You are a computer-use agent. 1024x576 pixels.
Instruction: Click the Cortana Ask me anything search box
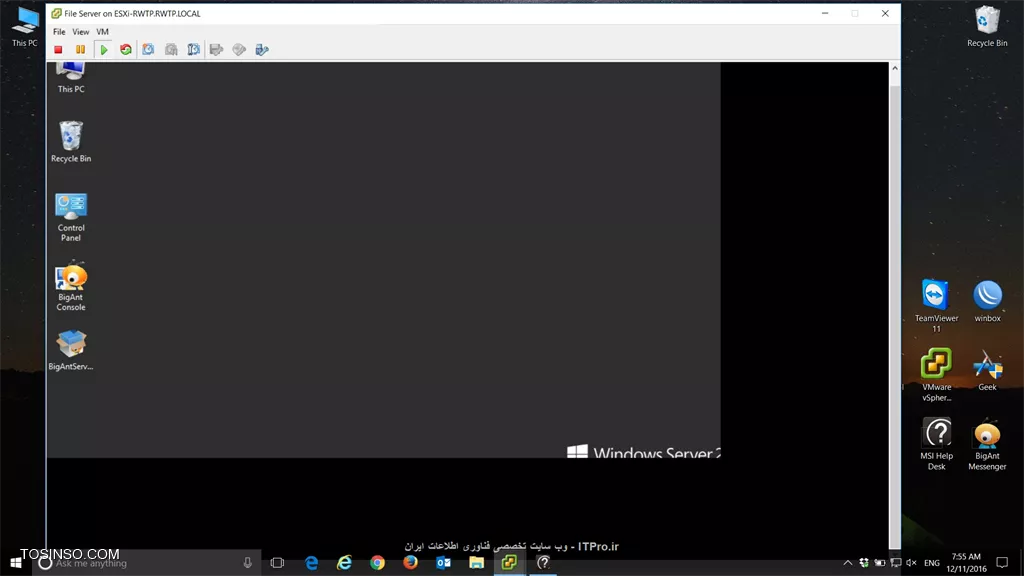(147, 562)
